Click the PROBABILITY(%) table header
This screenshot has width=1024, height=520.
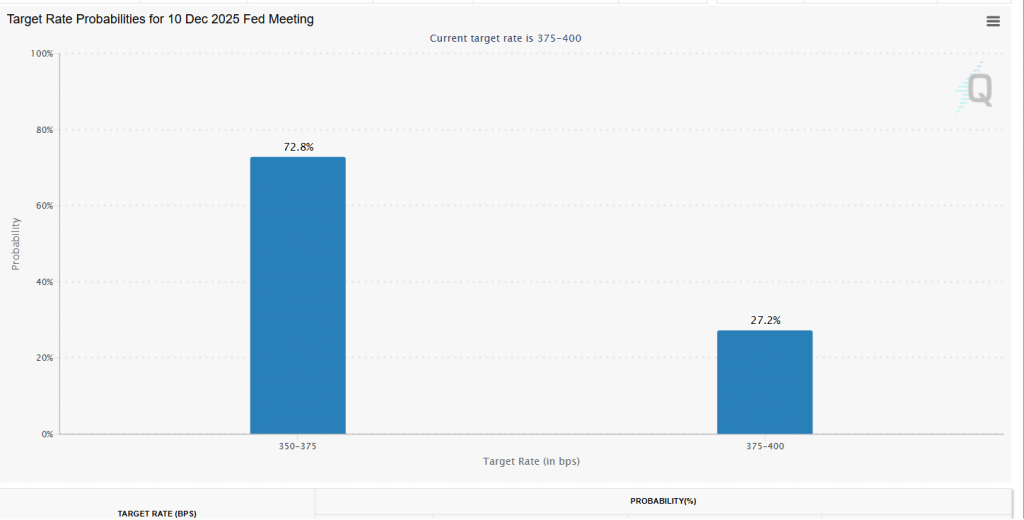pyautogui.click(x=662, y=500)
